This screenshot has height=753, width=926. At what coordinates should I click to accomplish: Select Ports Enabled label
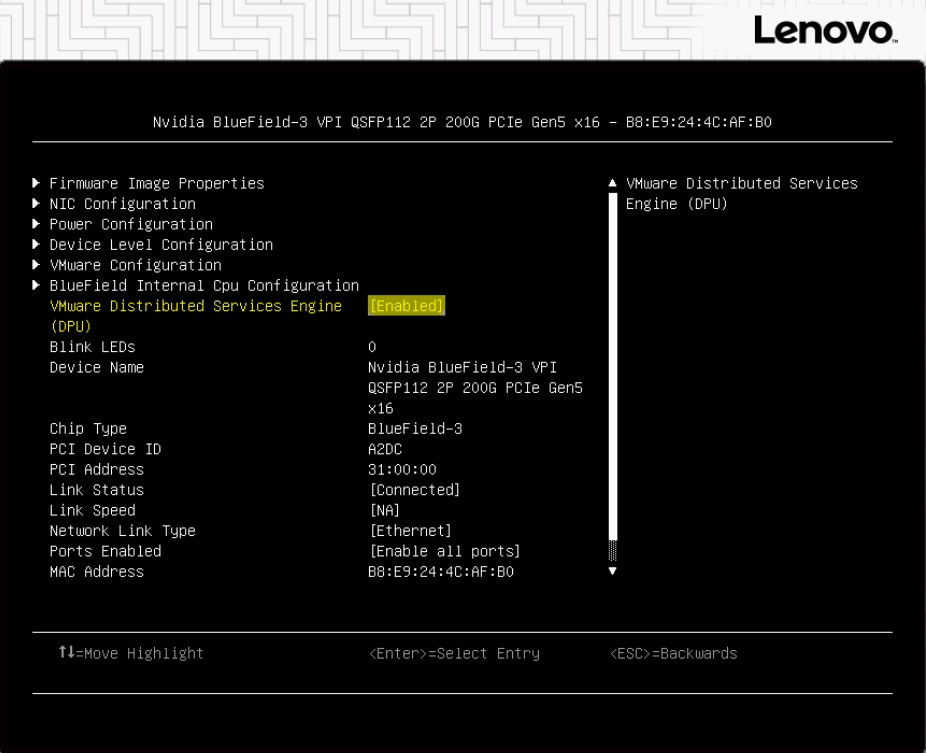(106, 551)
